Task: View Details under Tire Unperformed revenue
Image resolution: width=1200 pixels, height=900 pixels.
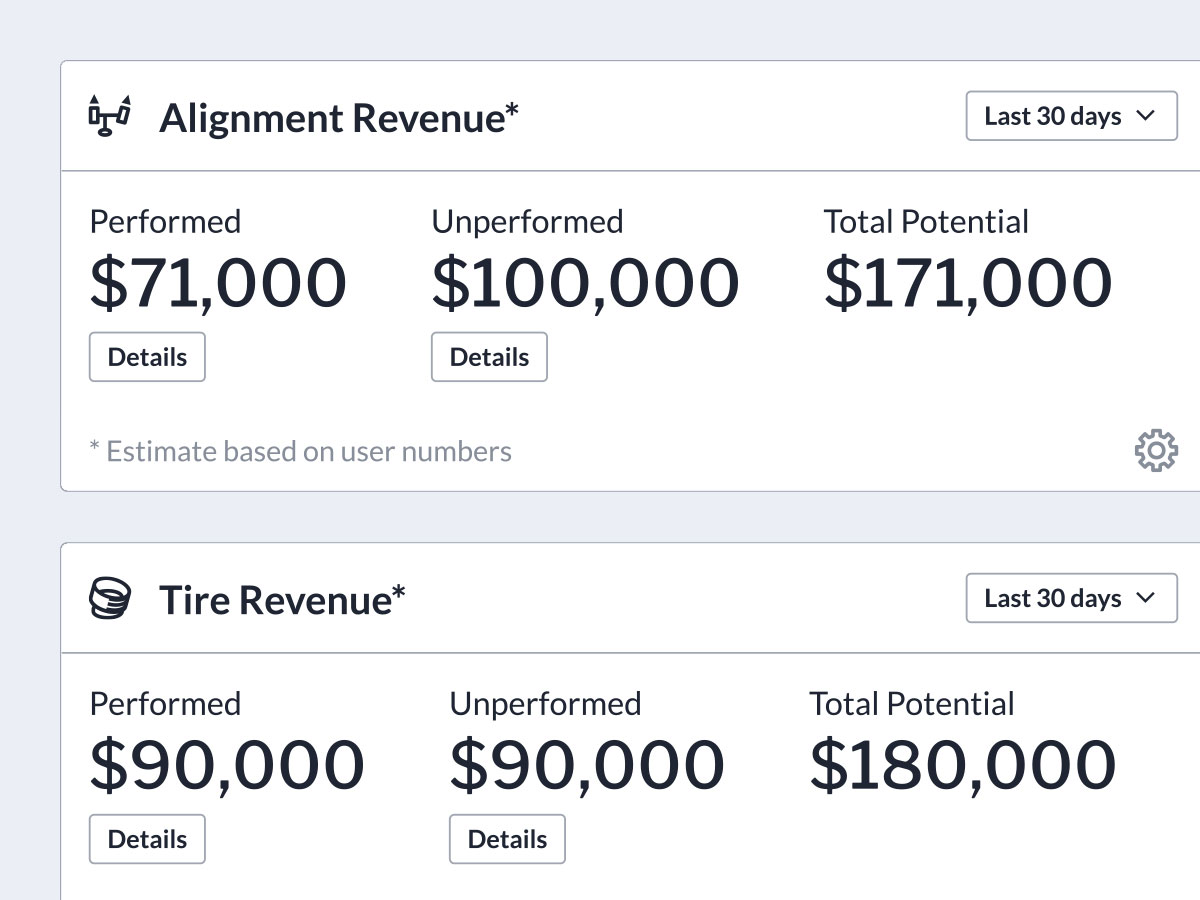Action: click(x=507, y=839)
